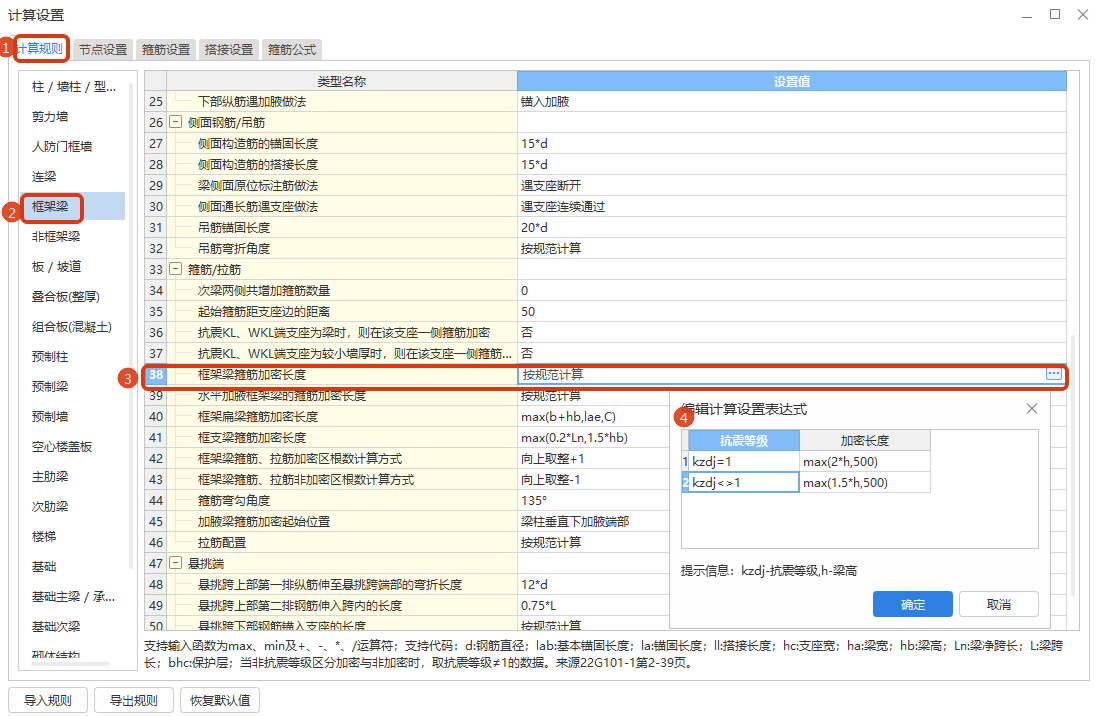The height and width of the screenshot is (716, 1099).
Task: Click the kzdj=1 cell in the expression table
Action: 744,461
